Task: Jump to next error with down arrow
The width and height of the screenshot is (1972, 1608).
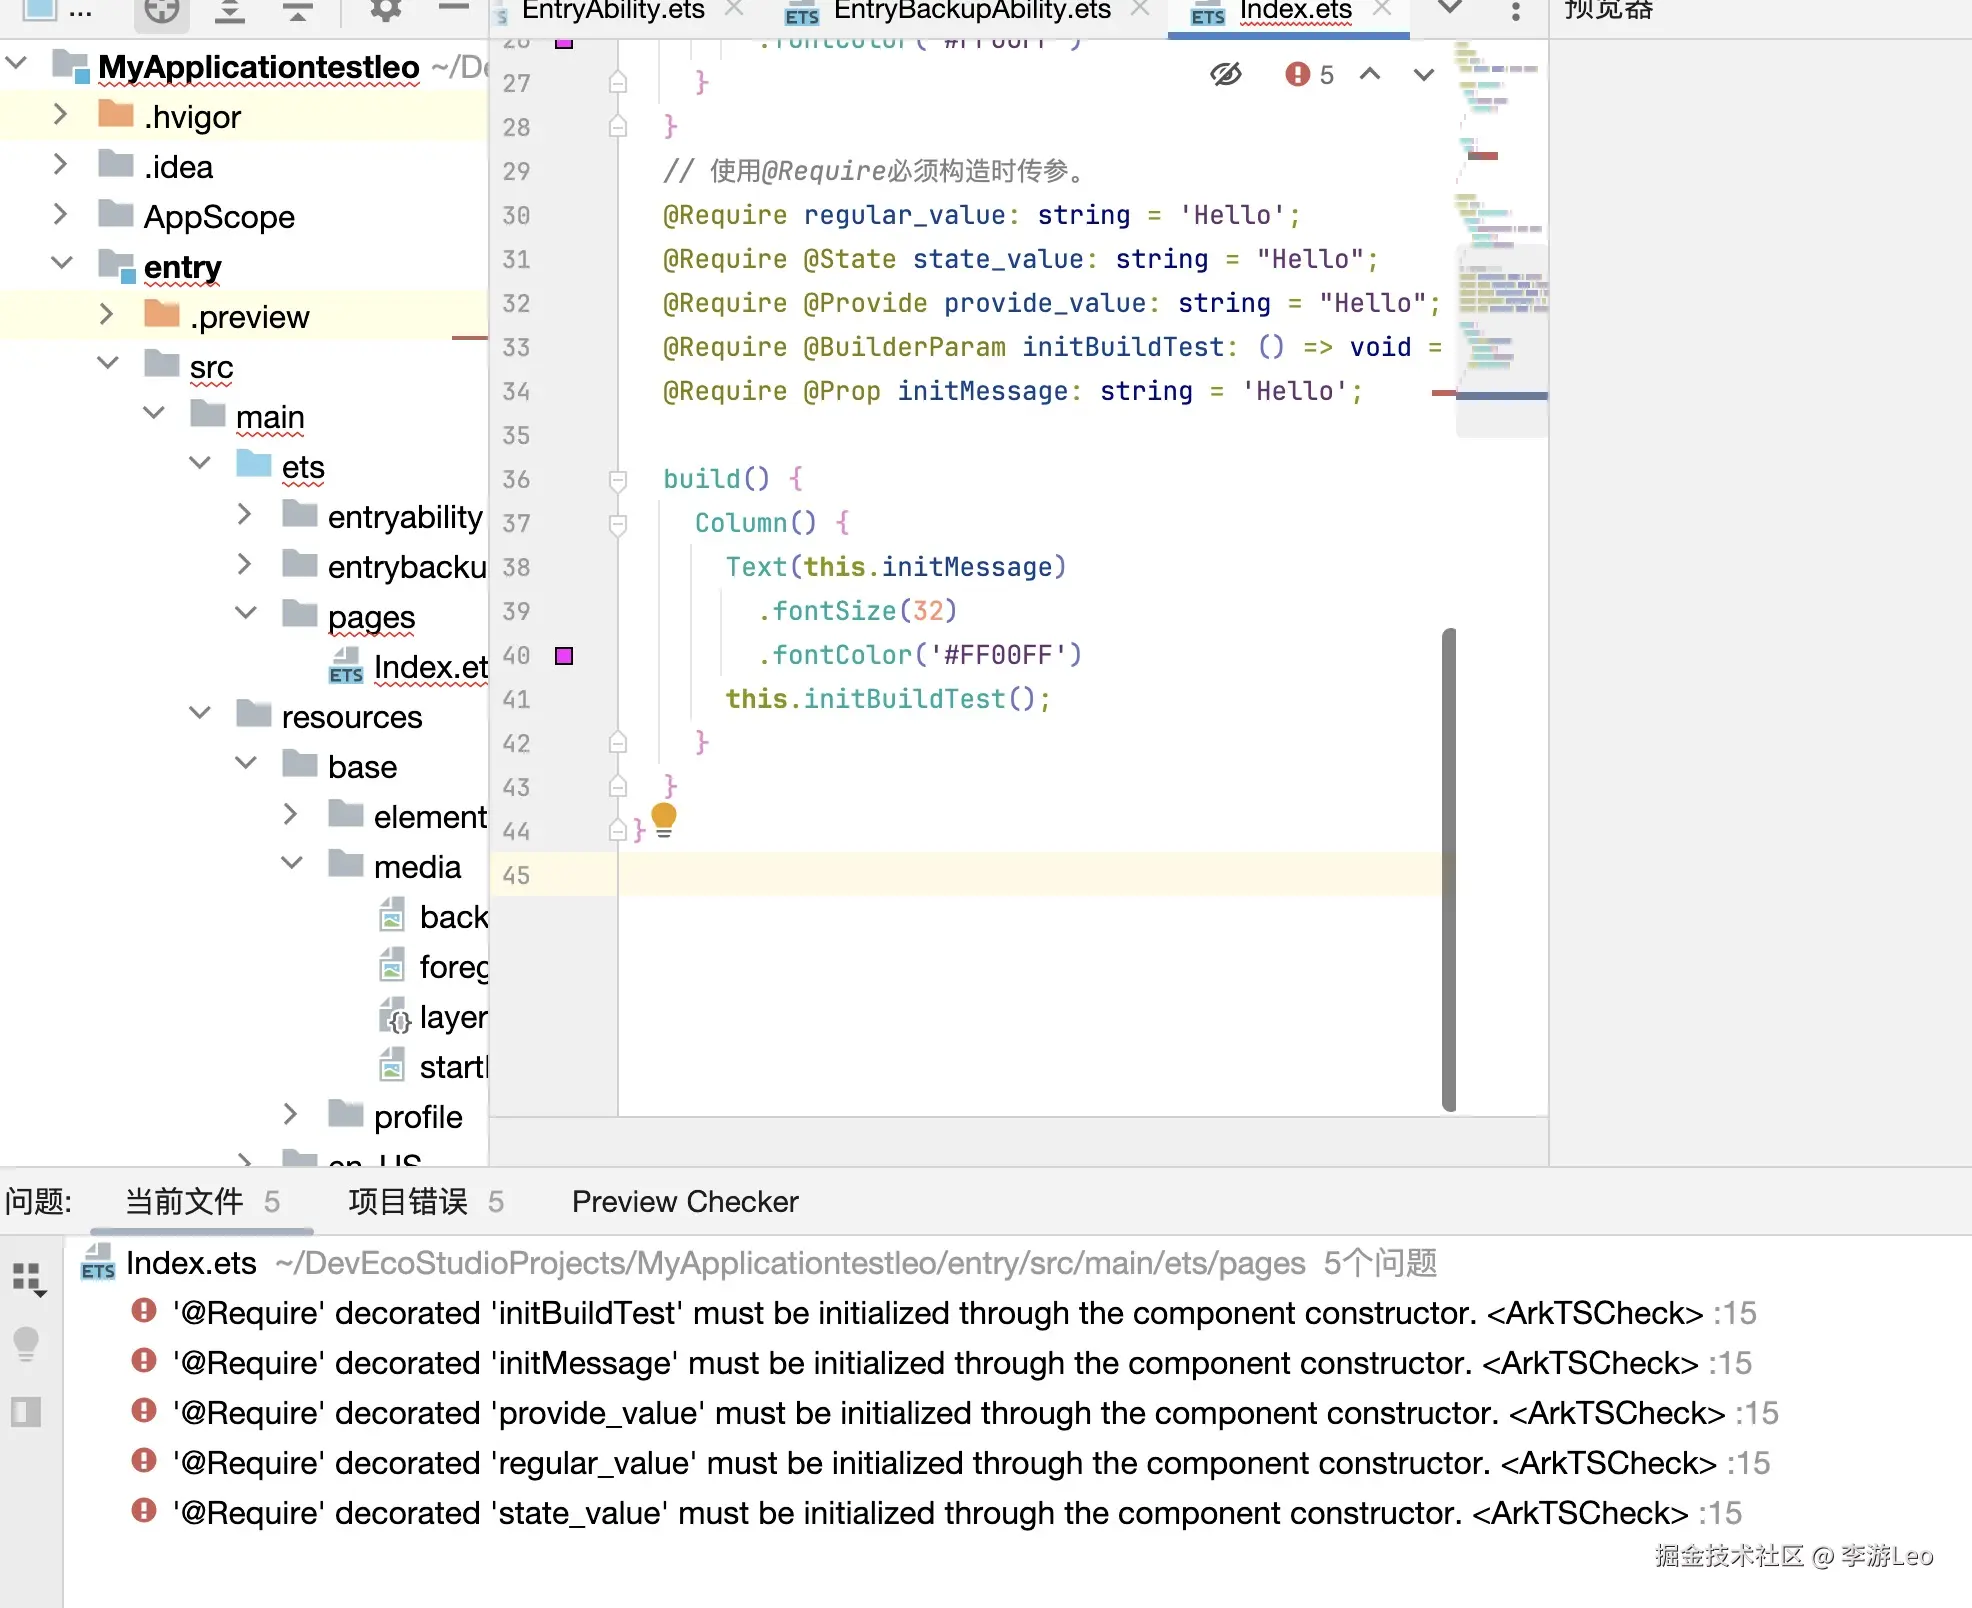Action: point(1424,74)
